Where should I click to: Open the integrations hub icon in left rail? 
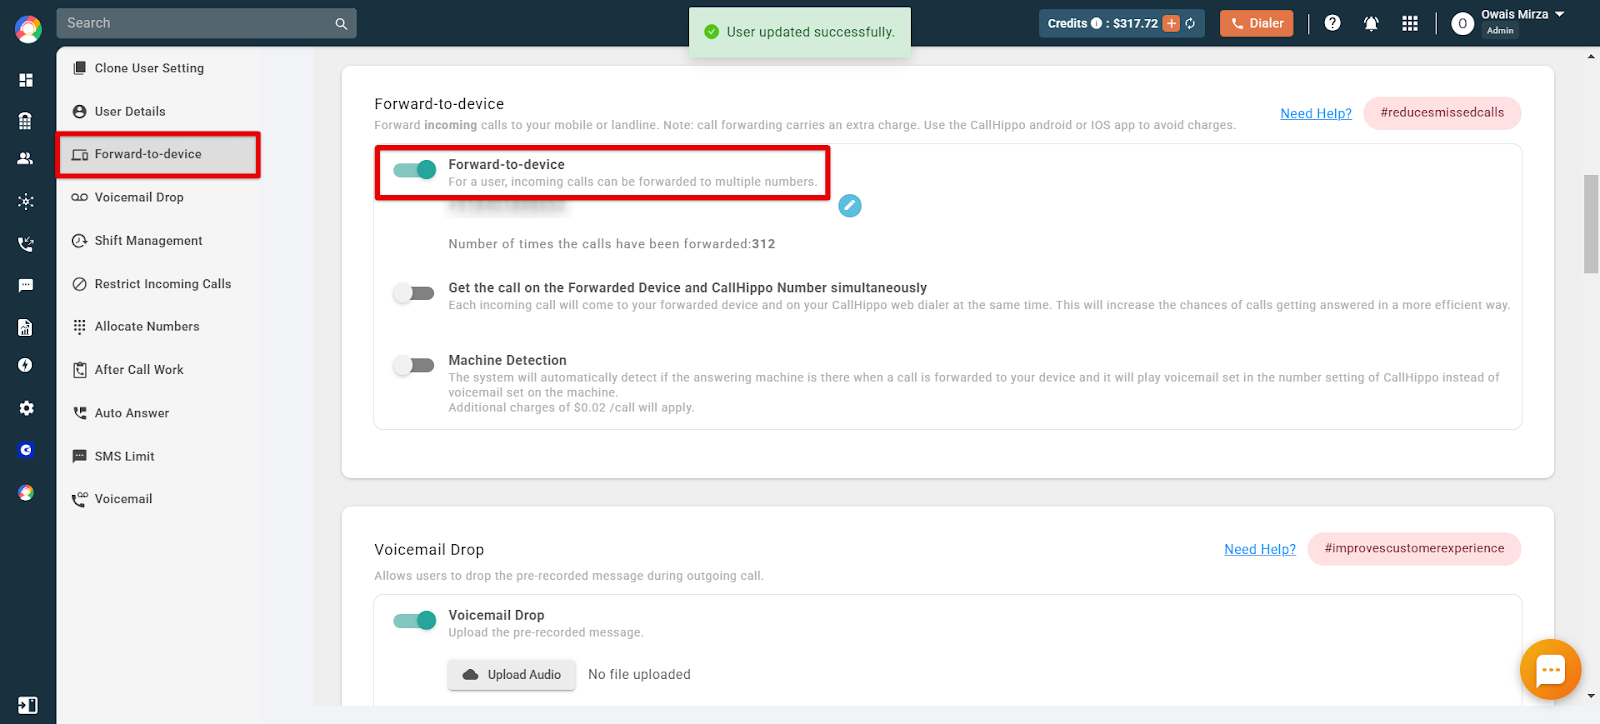coord(26,201)
